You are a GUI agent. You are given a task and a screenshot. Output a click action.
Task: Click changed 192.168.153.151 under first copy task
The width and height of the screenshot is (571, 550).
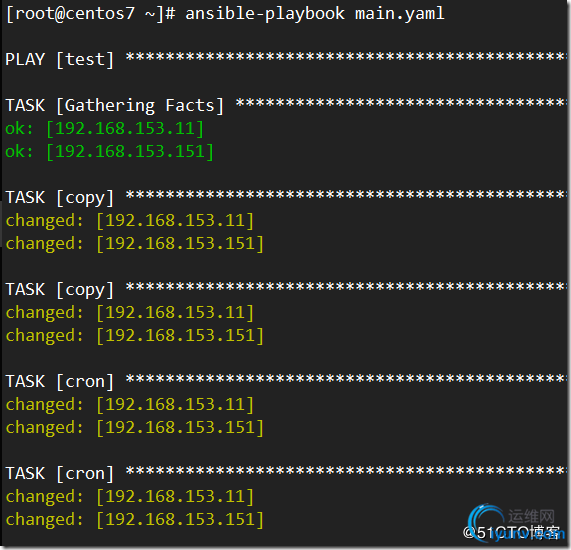coord(135,244)
